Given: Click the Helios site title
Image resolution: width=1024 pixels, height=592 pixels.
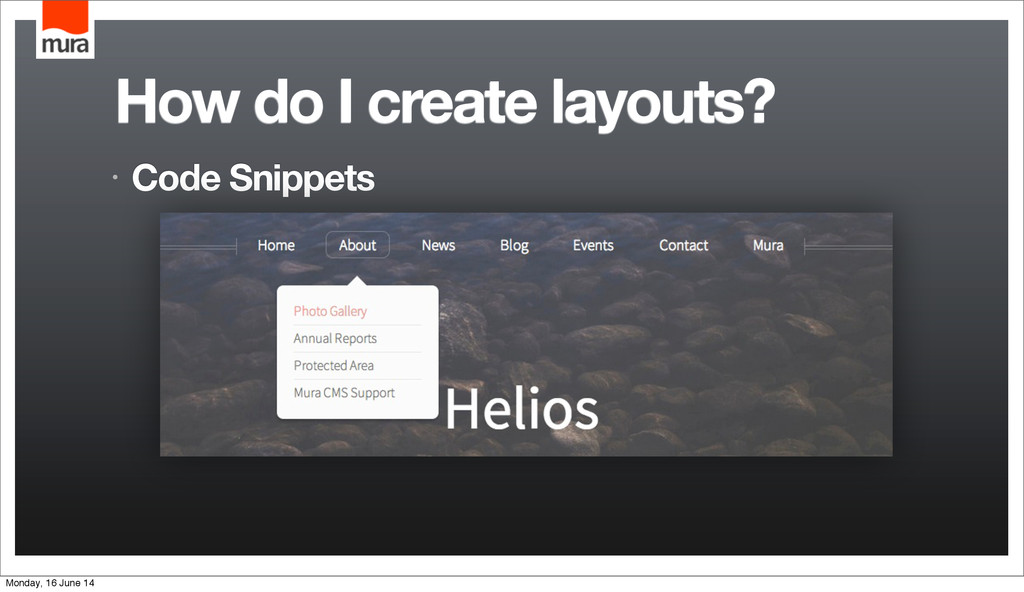Looking at the screenshot, I should tap(521, 409).
